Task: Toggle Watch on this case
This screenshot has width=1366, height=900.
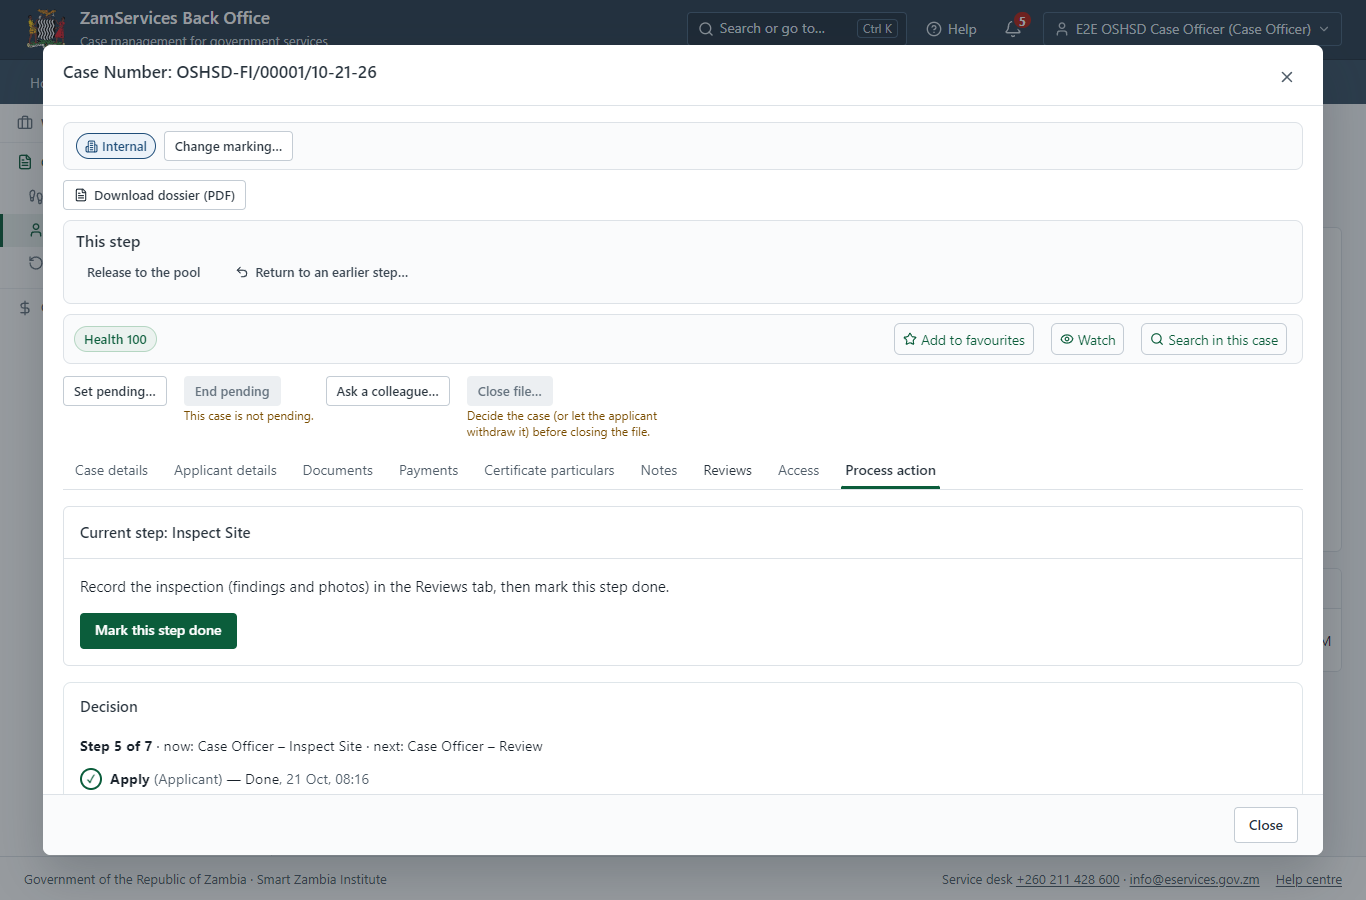Action: point(1087,339)
